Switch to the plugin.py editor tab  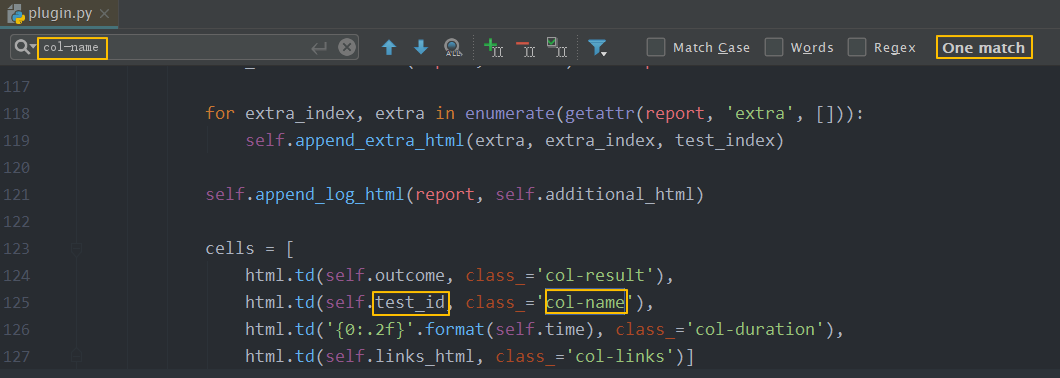58,14
